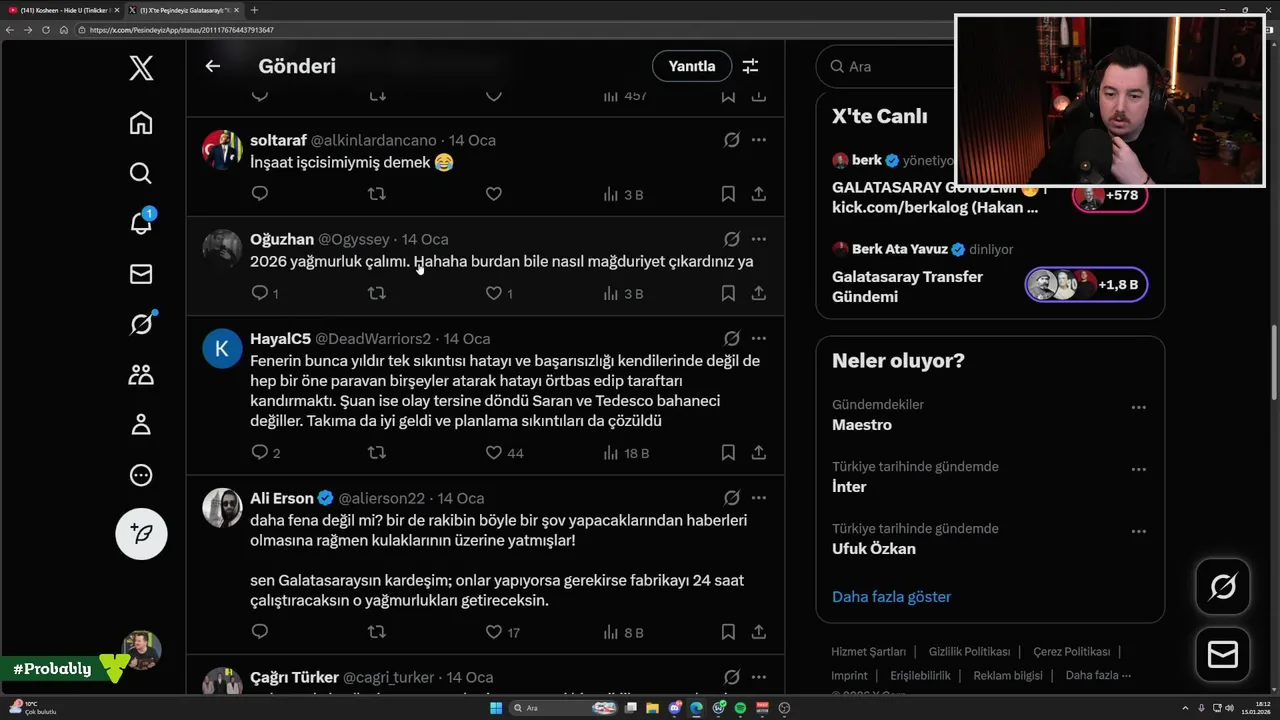Open the account avatar at the sidebar bottom

[141, 651]
